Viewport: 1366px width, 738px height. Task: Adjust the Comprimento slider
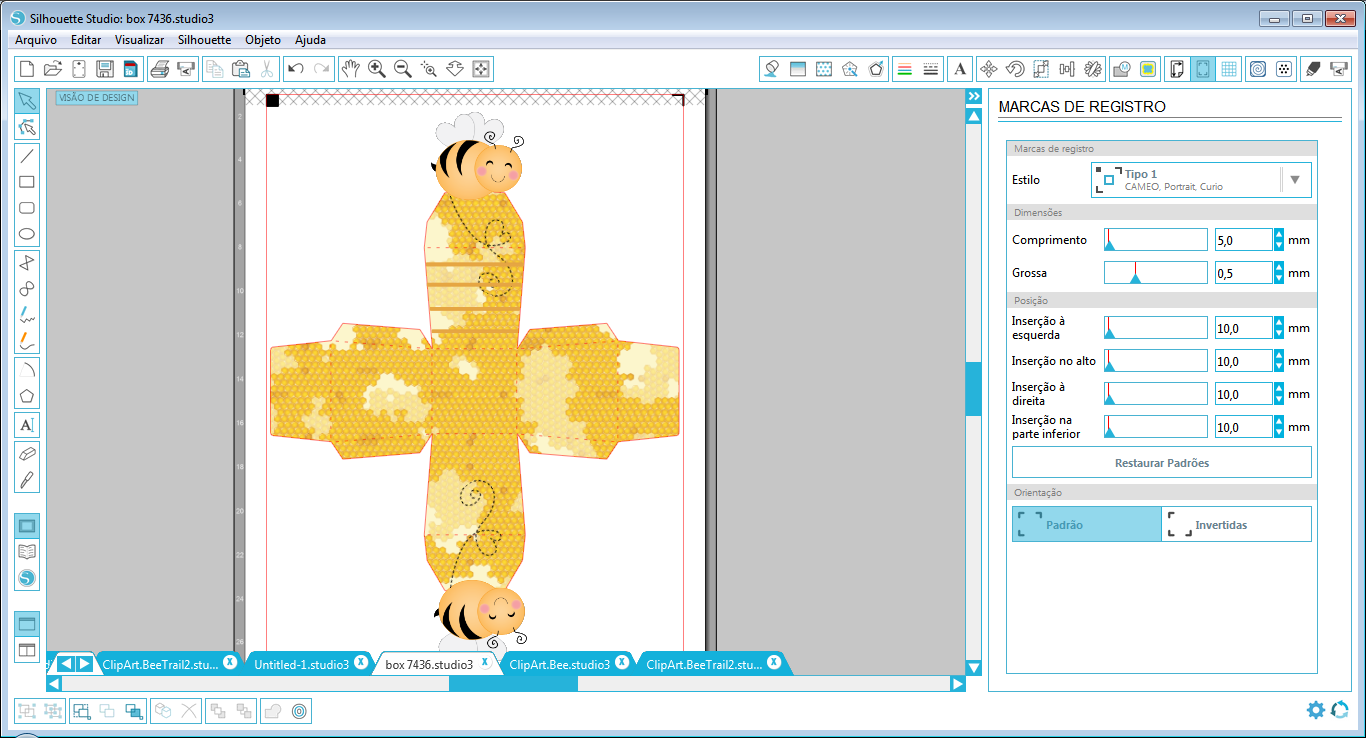[1156, 240]
